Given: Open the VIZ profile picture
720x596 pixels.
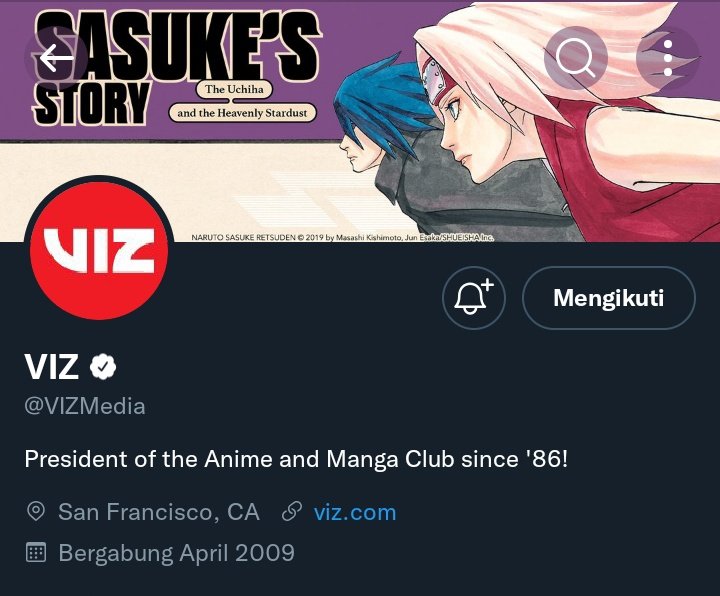Looking at the screenshot, I should (x=99, y=250).
